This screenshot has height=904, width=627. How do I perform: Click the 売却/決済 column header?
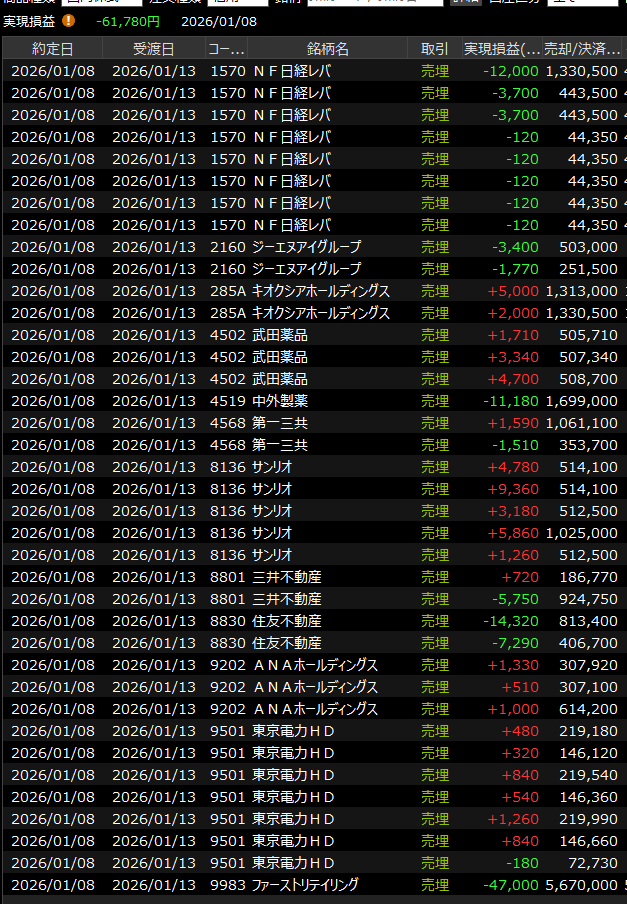582,49
